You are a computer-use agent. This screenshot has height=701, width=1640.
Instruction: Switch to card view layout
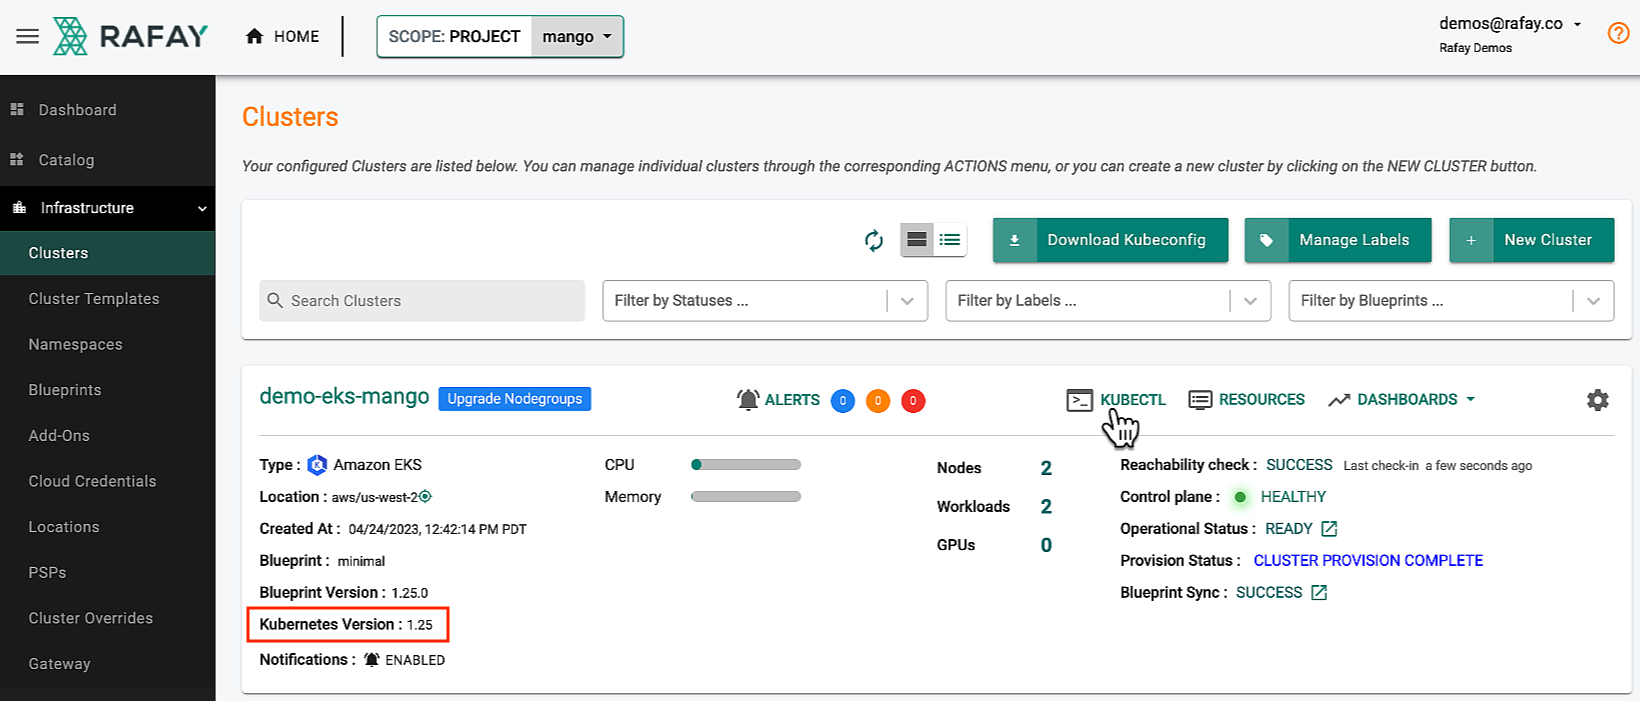pyautogui.click(x=917, y=240)
